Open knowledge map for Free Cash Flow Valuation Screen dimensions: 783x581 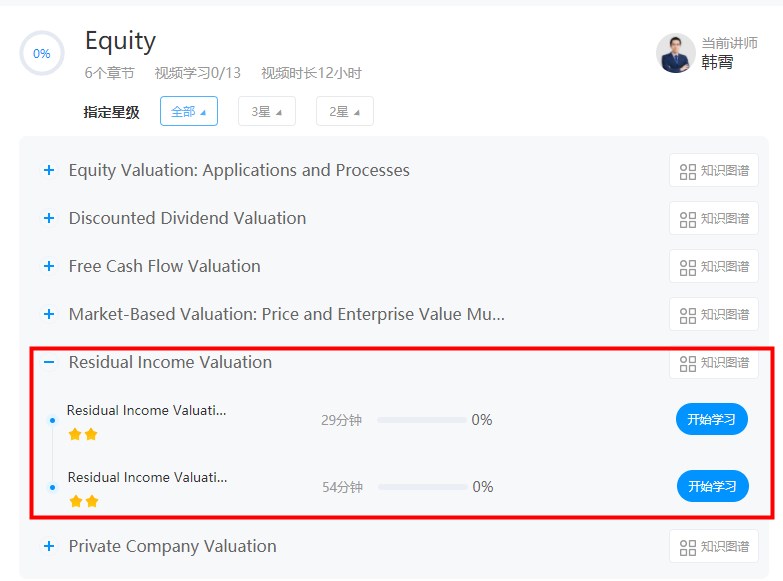pyautogui.click(x=713, y=266)
